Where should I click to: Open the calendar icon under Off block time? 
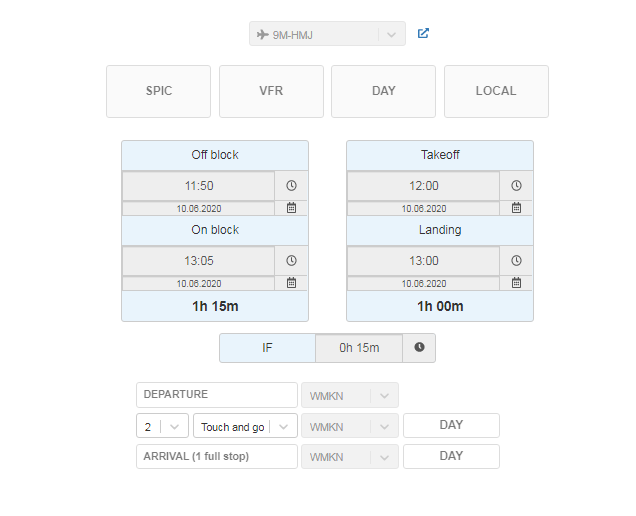[292, 208]
